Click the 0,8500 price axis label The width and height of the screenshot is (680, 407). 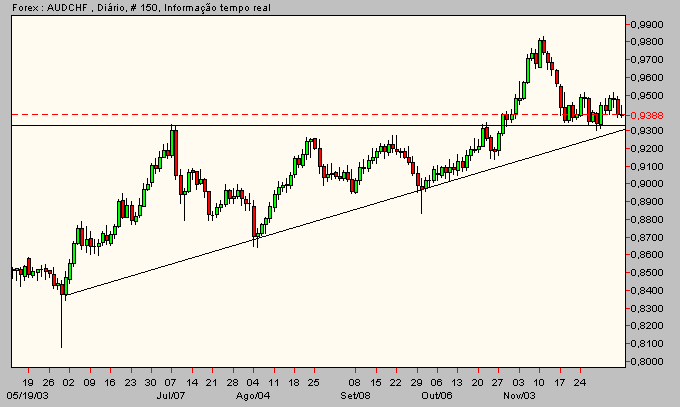[x=647, y=273]
